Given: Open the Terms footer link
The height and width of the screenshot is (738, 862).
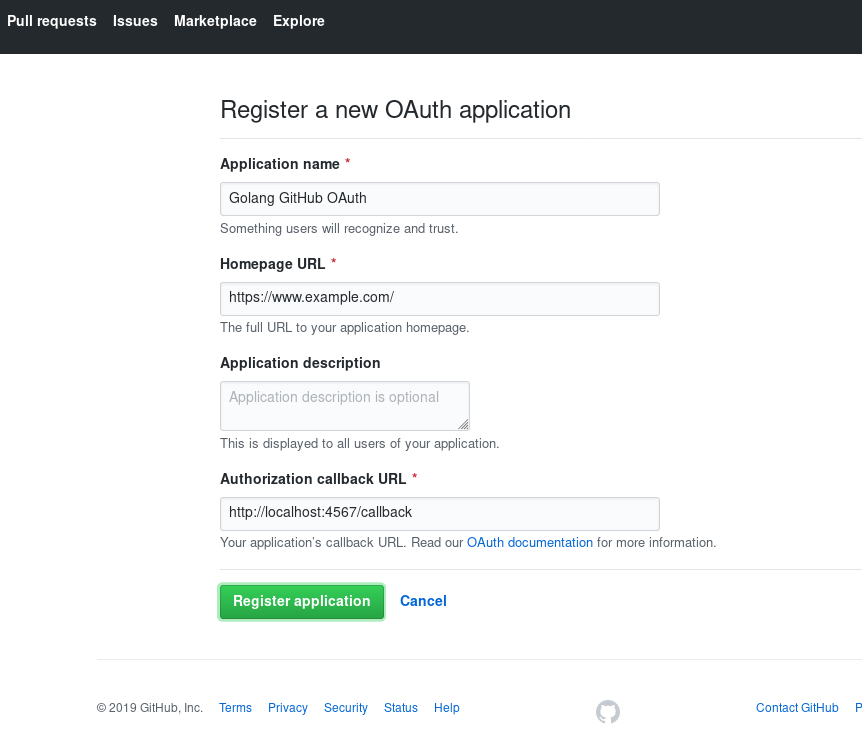Looking at the screenshot, I should coord(235,708).
